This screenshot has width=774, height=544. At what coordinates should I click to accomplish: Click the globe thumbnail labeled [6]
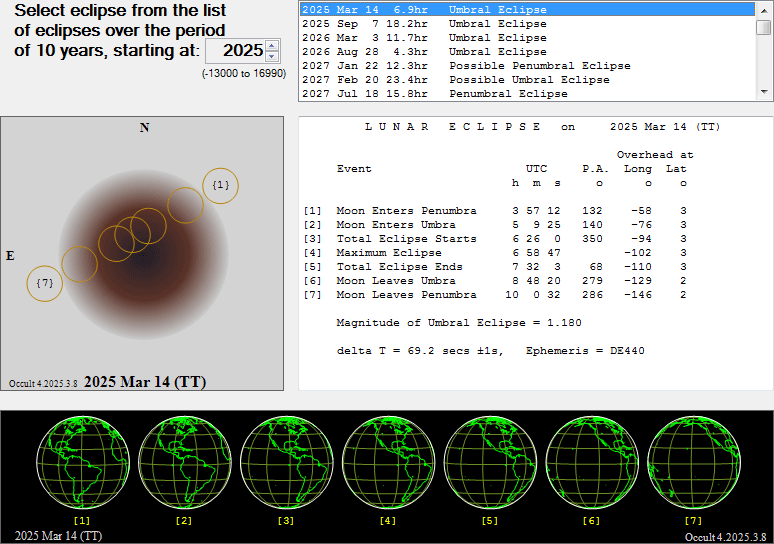pos(591,464)
